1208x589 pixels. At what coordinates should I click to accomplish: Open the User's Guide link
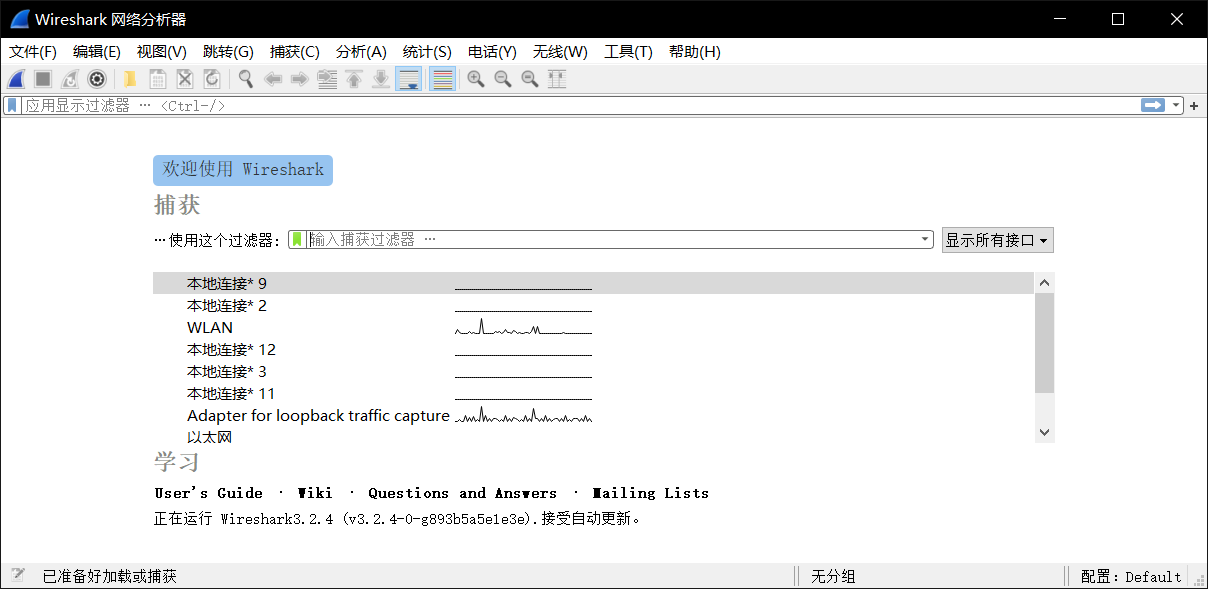tap(208, 493)
